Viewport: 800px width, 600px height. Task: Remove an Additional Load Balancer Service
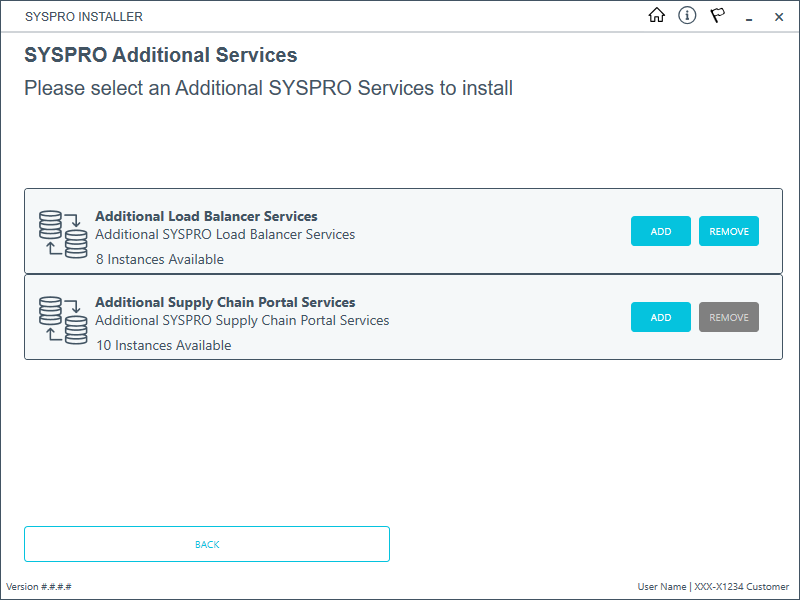729,231
